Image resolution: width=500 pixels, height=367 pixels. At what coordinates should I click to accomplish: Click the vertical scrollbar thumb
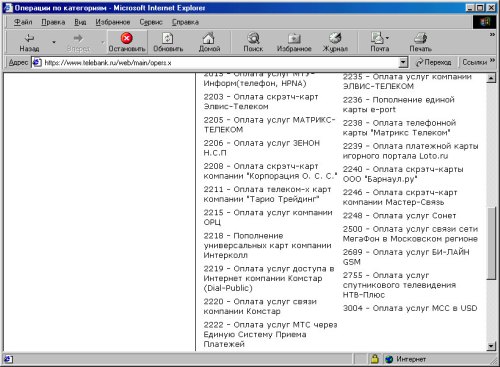(491, 243)
